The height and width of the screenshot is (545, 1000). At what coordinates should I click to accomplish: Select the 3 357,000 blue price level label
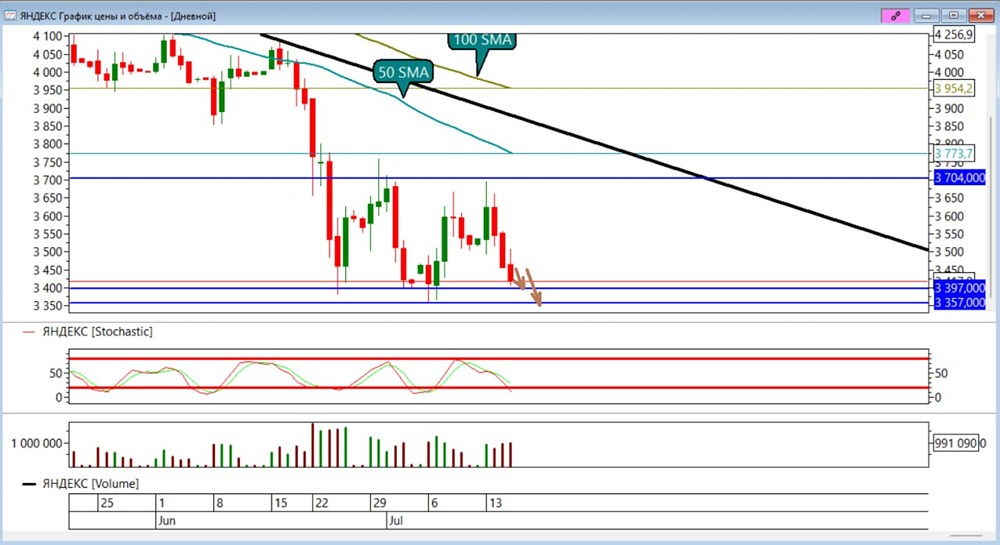[959, 302]
